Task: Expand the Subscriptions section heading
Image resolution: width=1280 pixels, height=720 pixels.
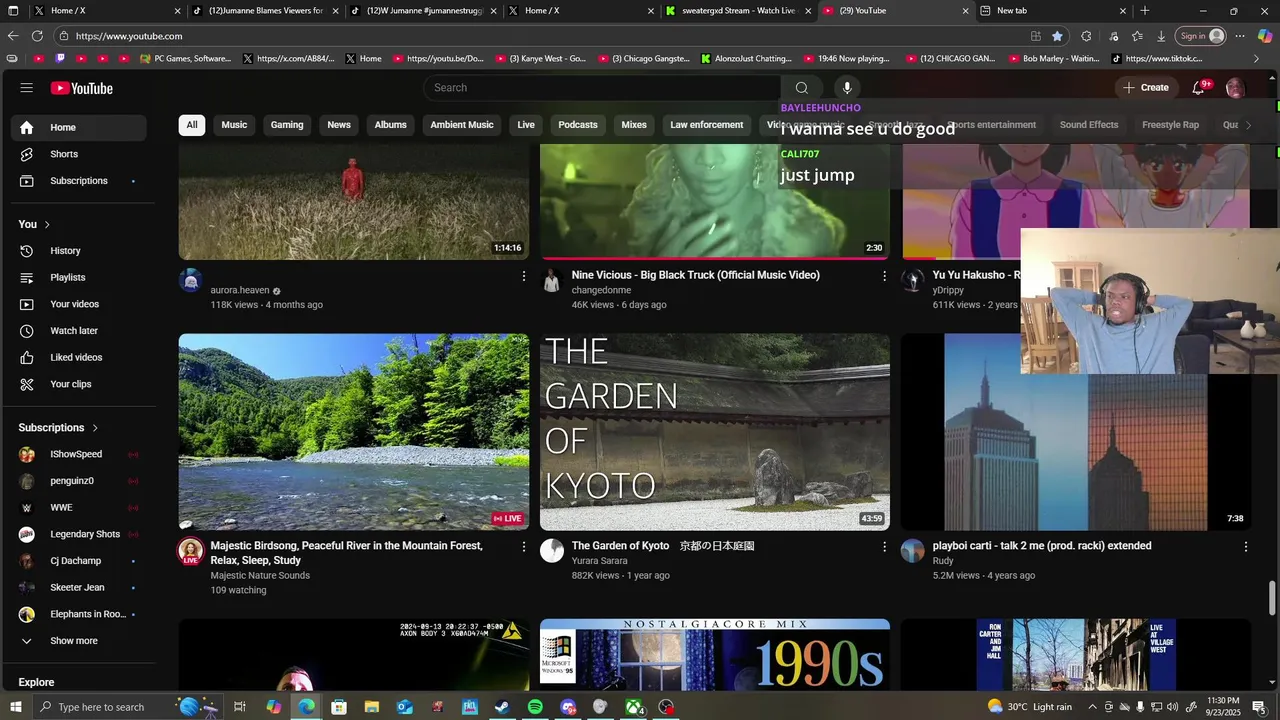Action: pos(59,428)
